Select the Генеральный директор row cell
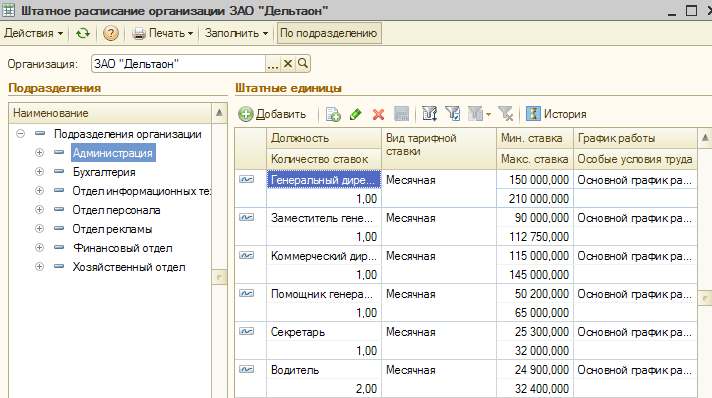The width and height of the screenshot is (712, 398). [324, 180]
